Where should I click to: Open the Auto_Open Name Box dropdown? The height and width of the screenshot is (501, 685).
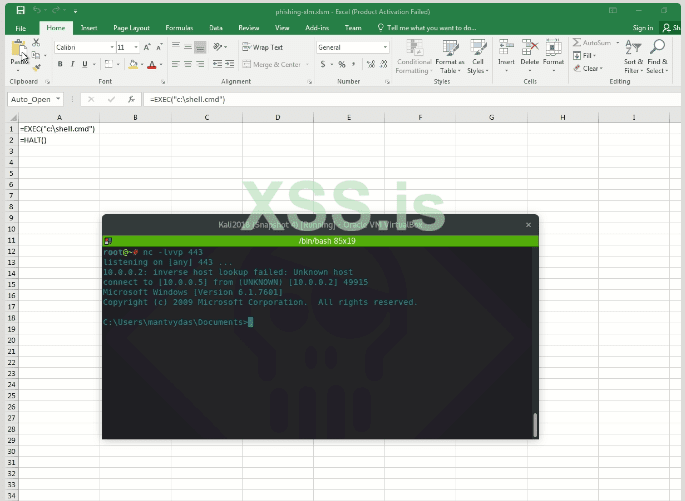58,99
